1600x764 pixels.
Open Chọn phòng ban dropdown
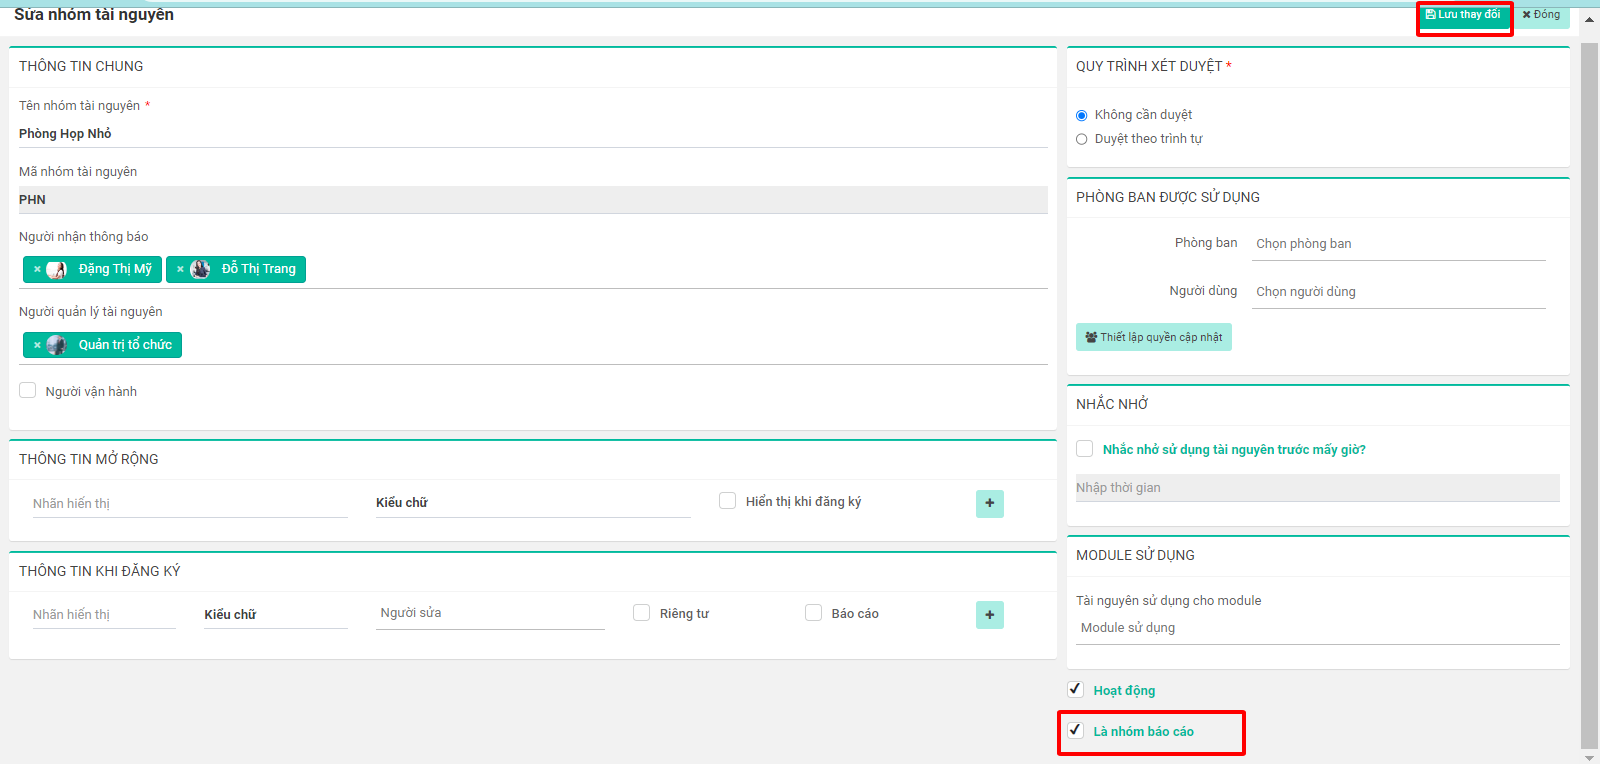[1399, 244]
